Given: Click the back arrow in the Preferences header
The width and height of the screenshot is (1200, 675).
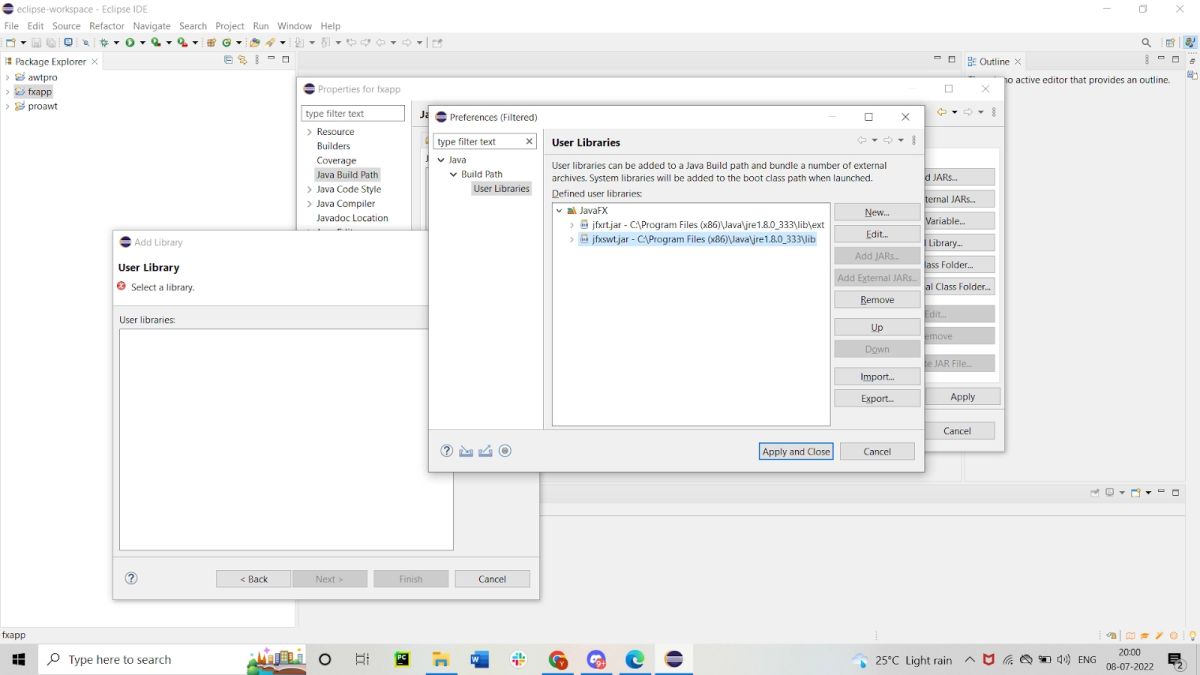Looking at the screenshot, I should point(862,141).
